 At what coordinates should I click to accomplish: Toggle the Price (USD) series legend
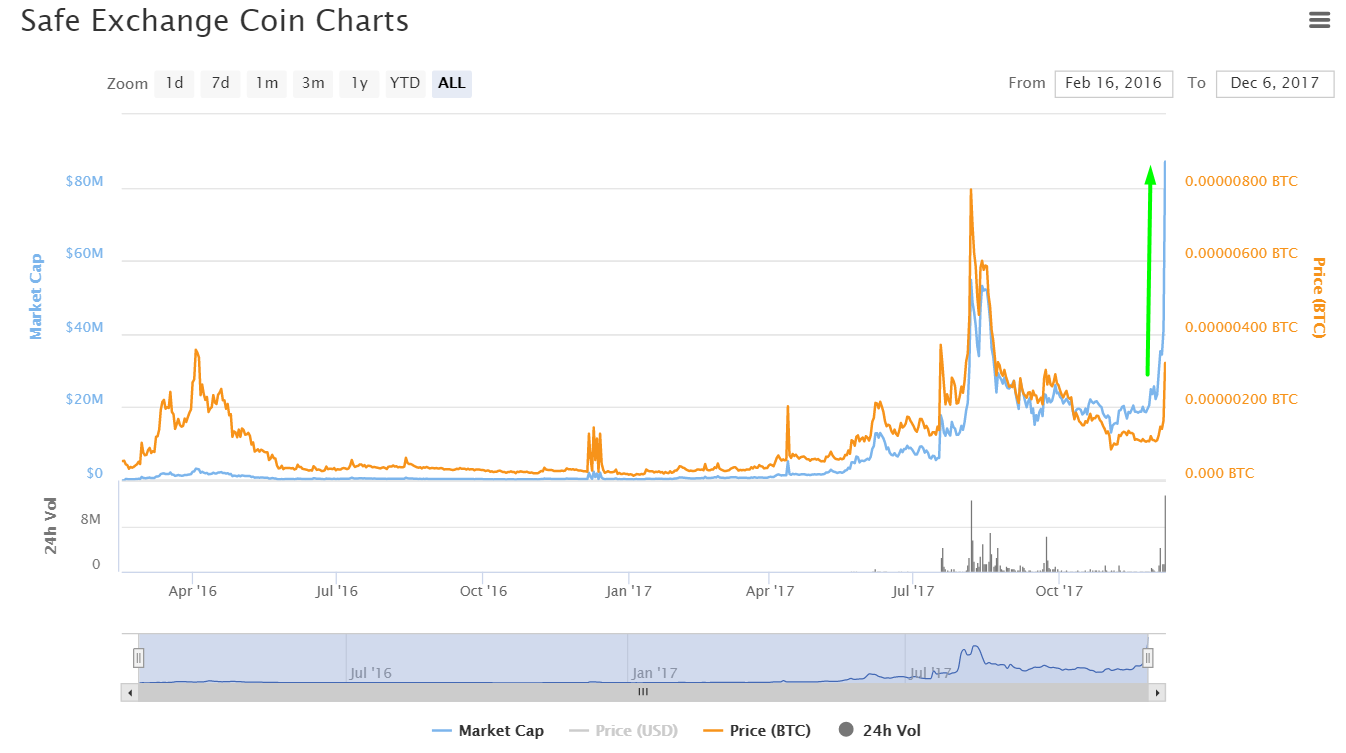(x=624, y=730)
